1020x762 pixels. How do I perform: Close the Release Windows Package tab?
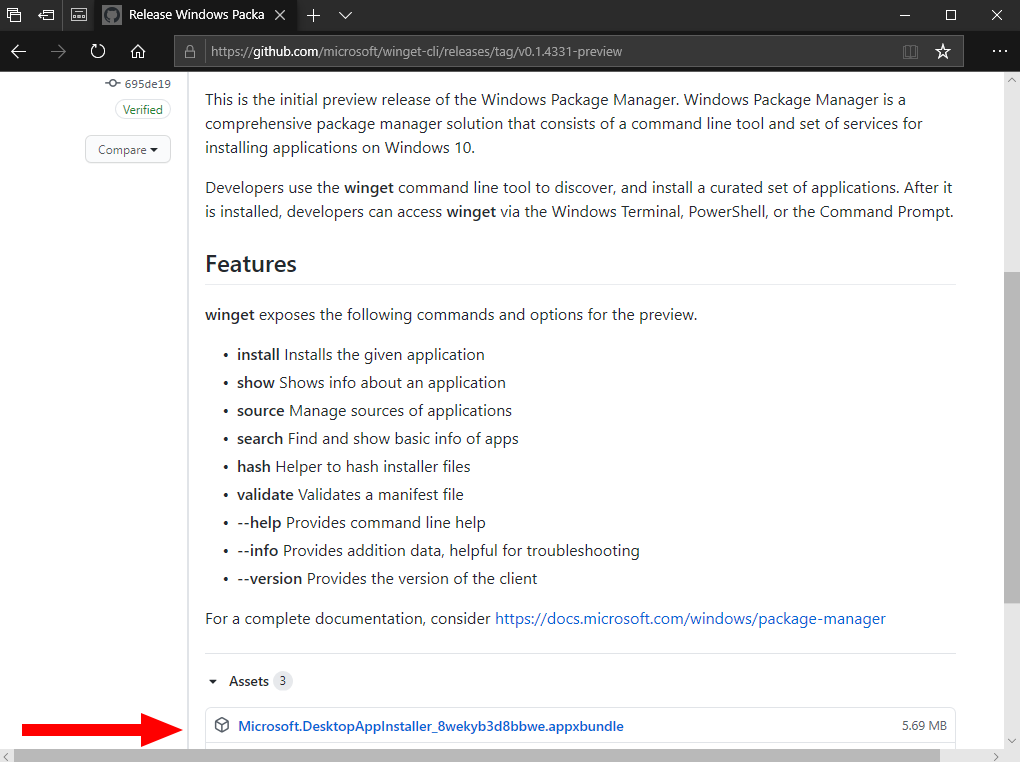(280, 15)
